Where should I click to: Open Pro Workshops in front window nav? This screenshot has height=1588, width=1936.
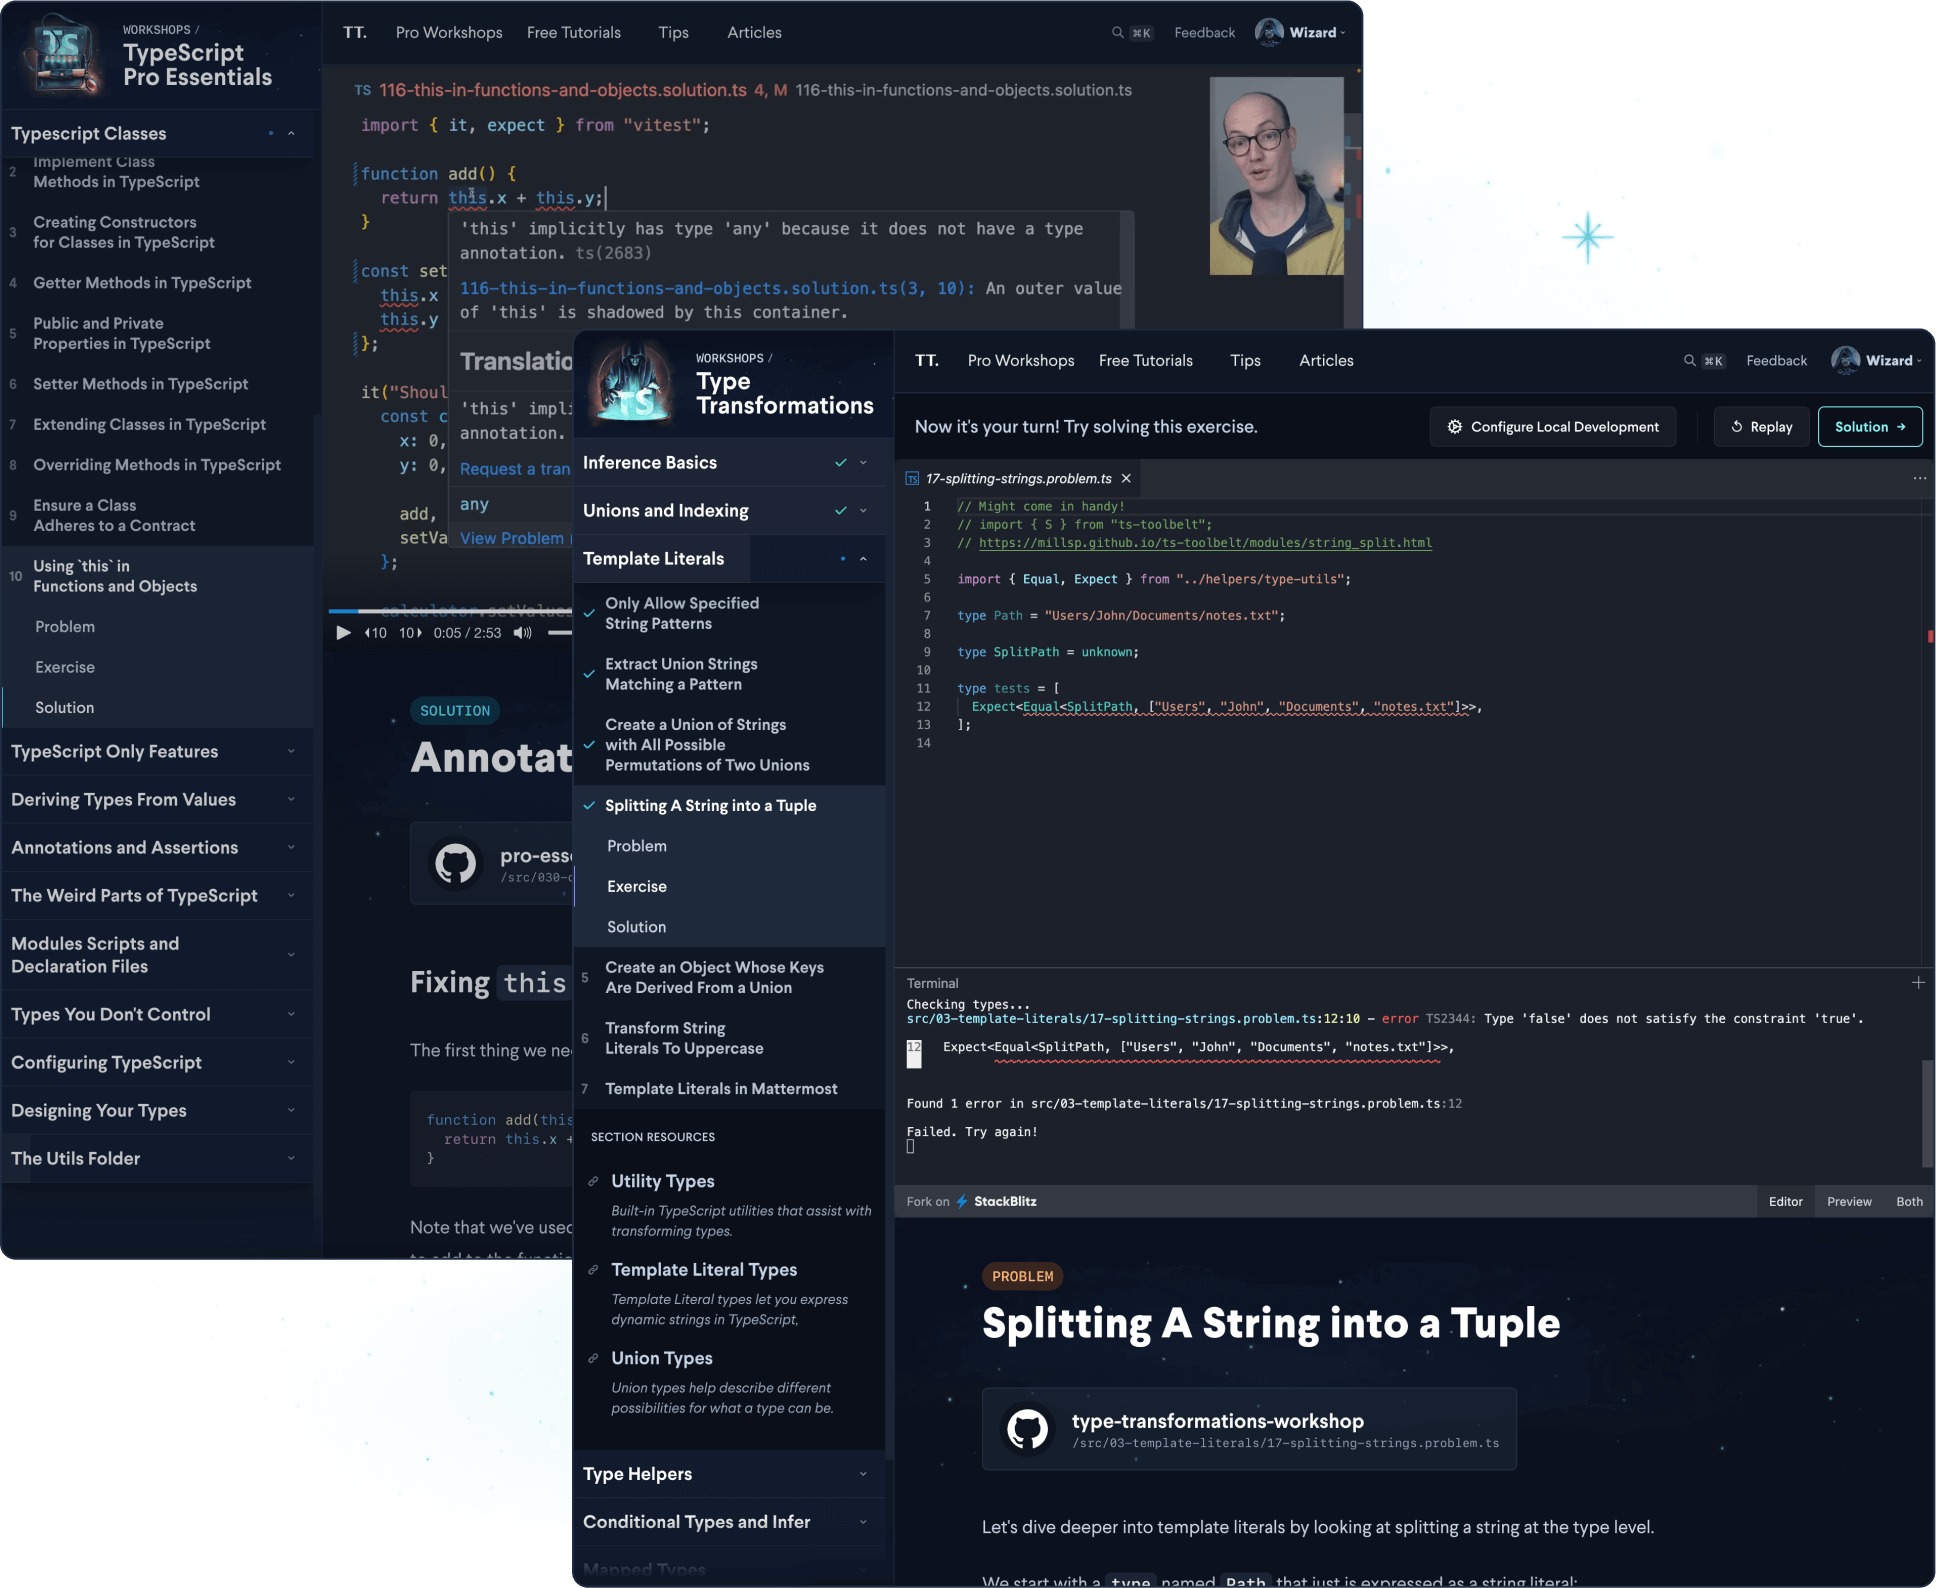click(x=1021, y=361)
